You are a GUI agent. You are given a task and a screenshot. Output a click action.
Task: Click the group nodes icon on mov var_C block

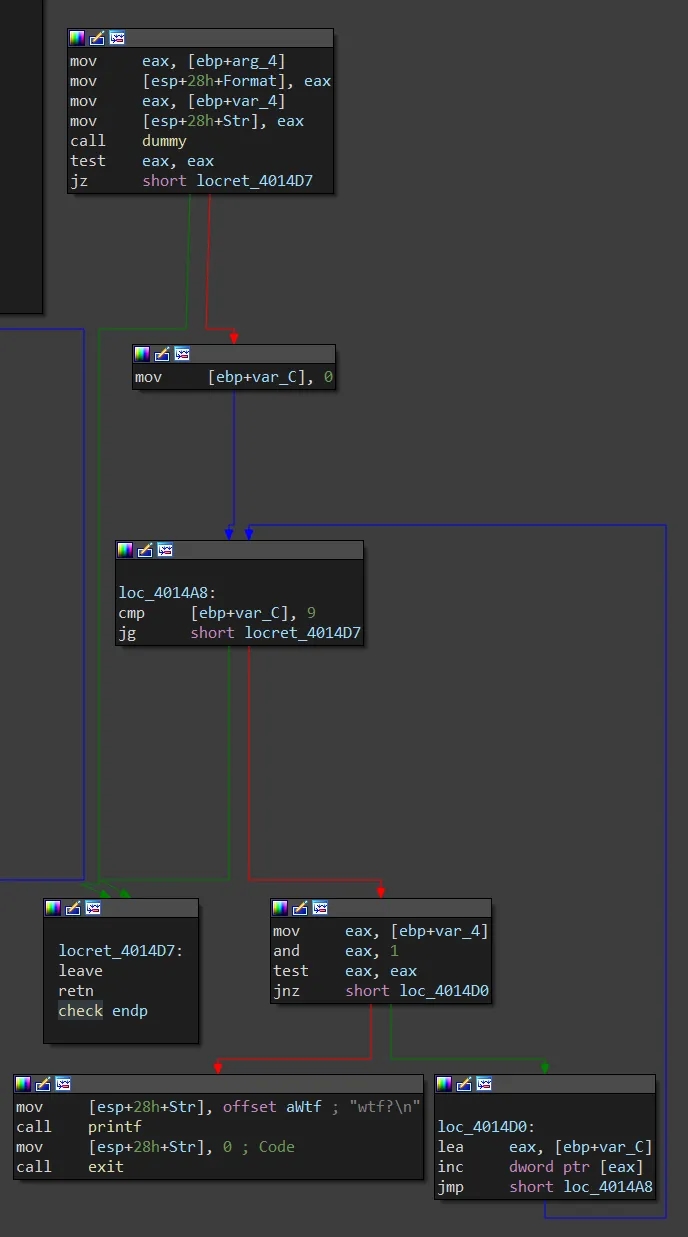point(182,354)
